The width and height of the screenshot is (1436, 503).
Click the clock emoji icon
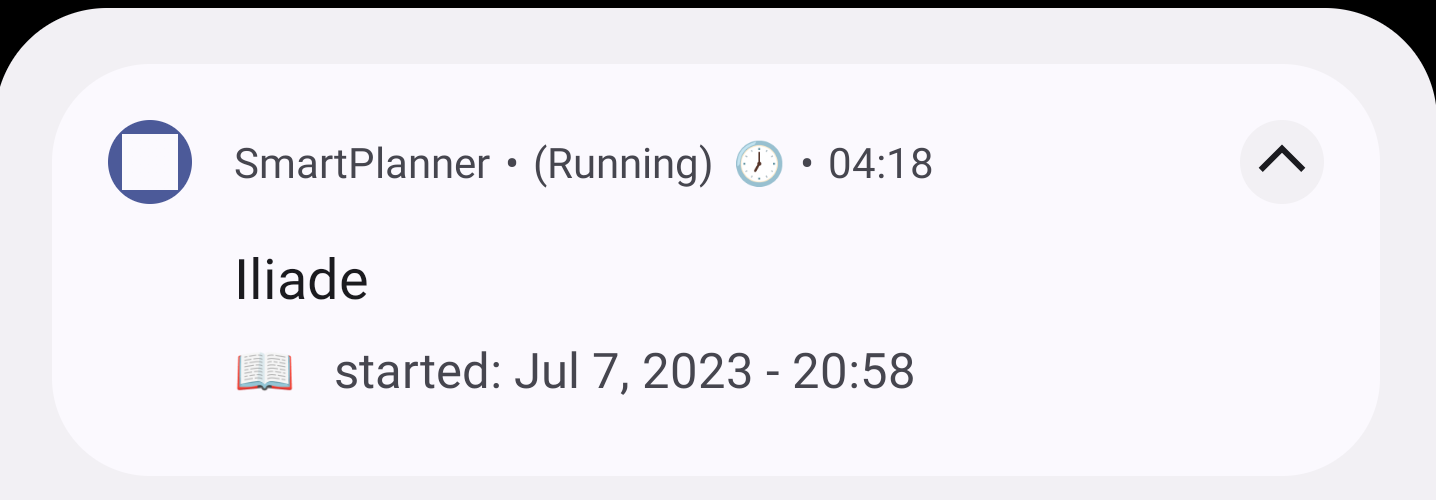click(x=759, y=163)
